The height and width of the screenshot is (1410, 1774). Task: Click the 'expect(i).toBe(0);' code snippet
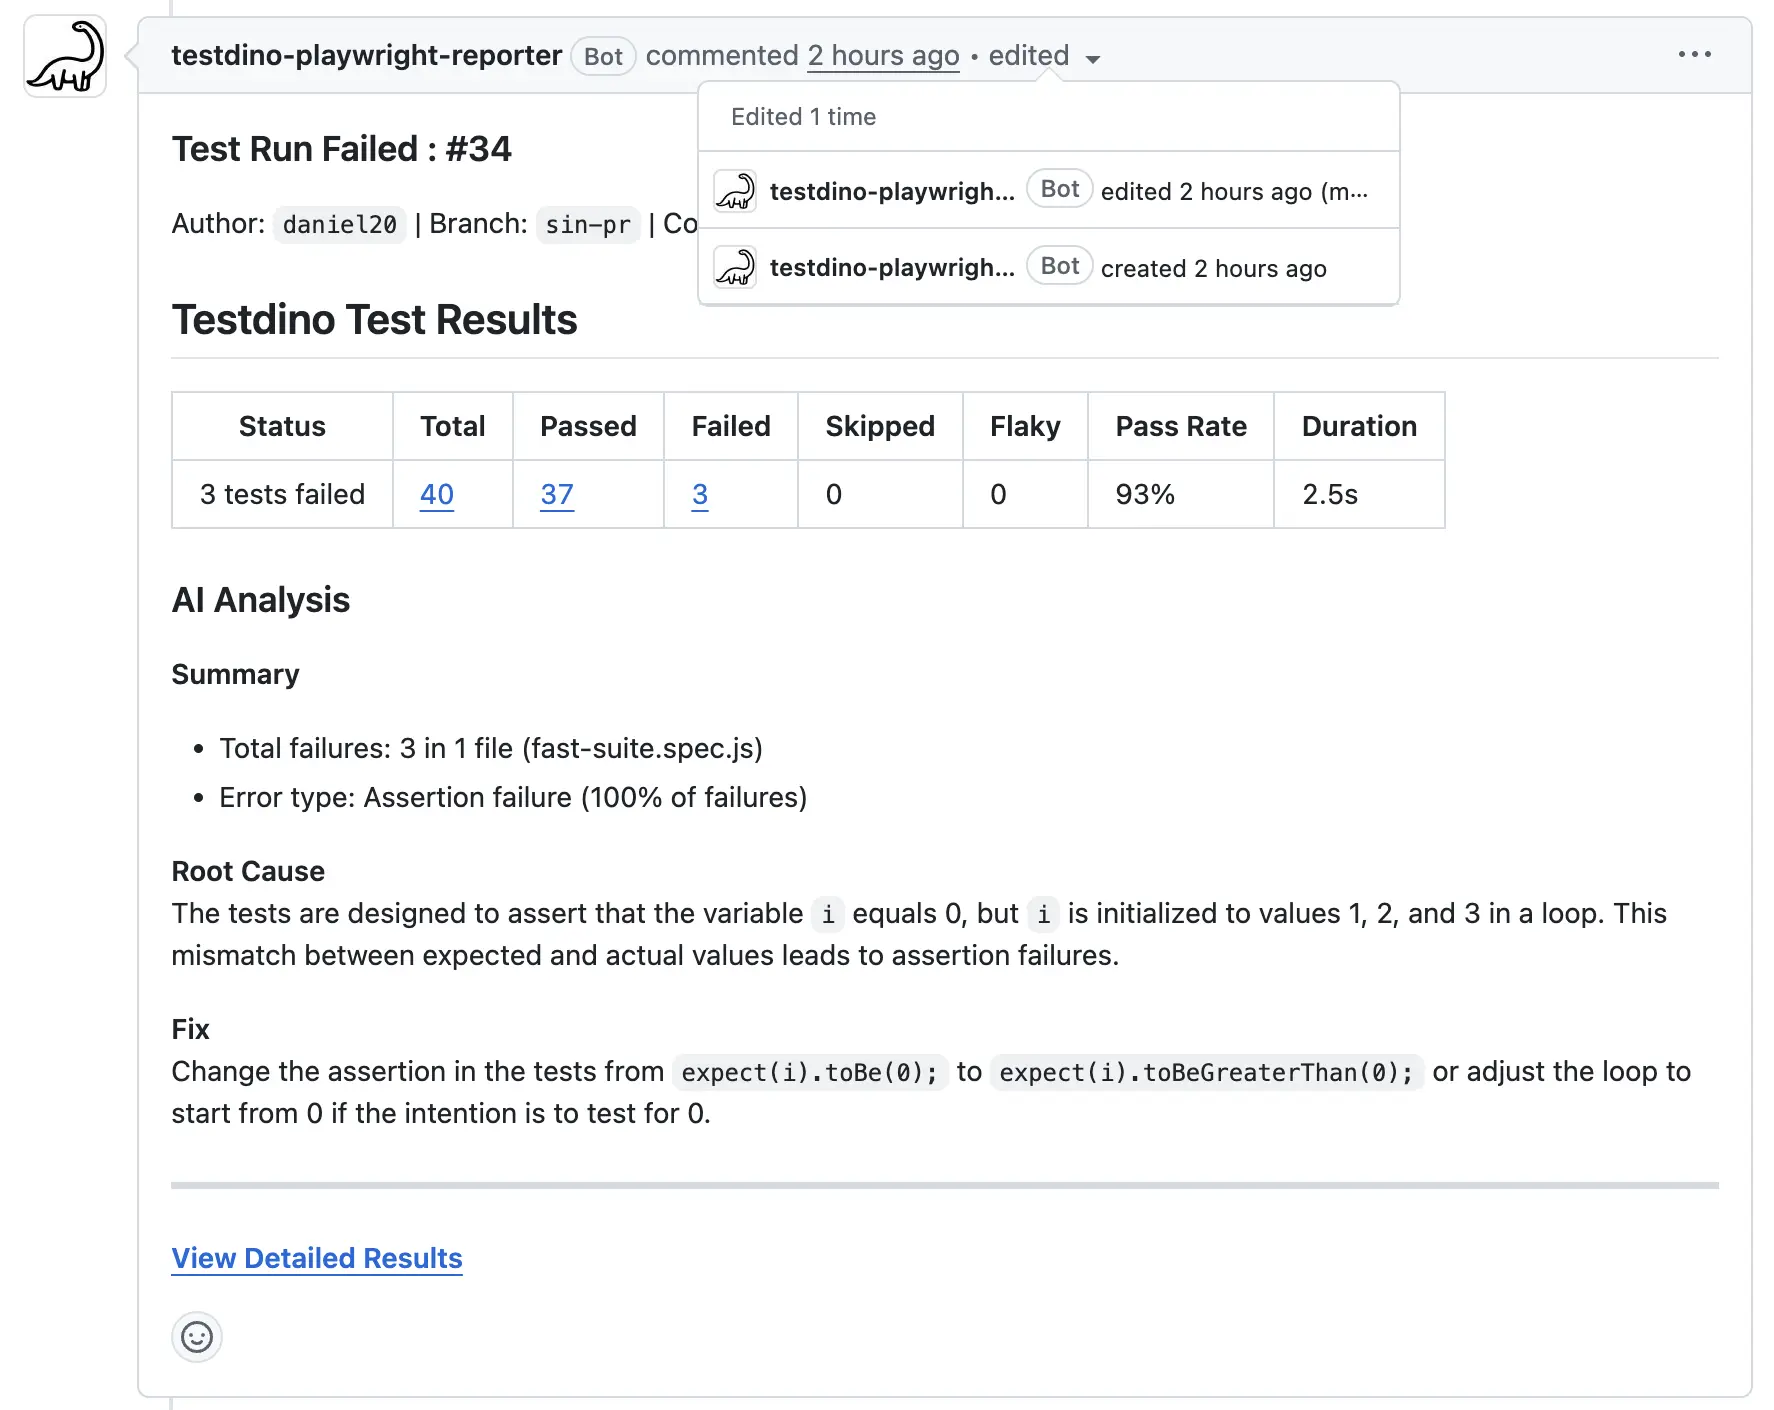click(x=809, y=1072)
